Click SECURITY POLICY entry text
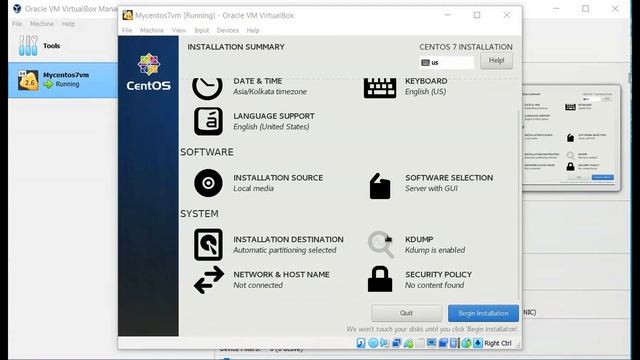The width and height of the screenshot is (640, 360). (438, 280)
